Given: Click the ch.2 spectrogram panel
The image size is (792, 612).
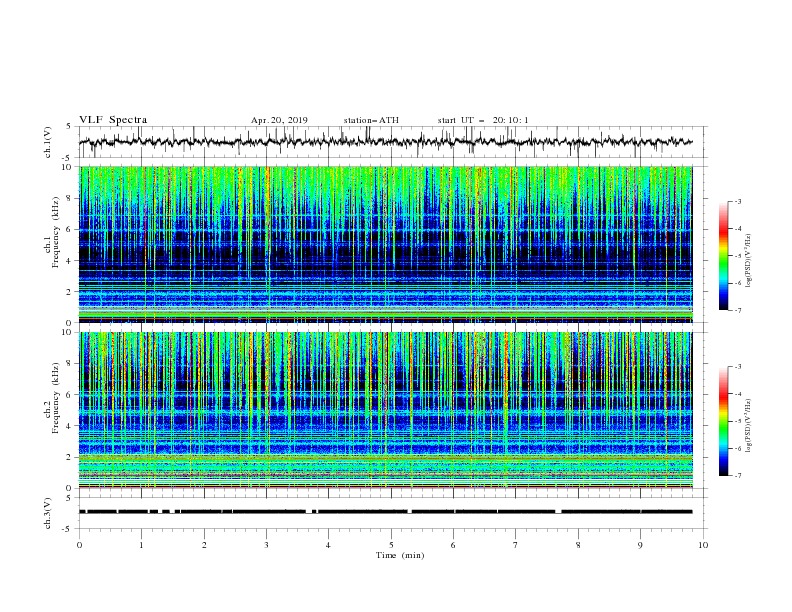Looking at the screenshot, I should point(386,410).
